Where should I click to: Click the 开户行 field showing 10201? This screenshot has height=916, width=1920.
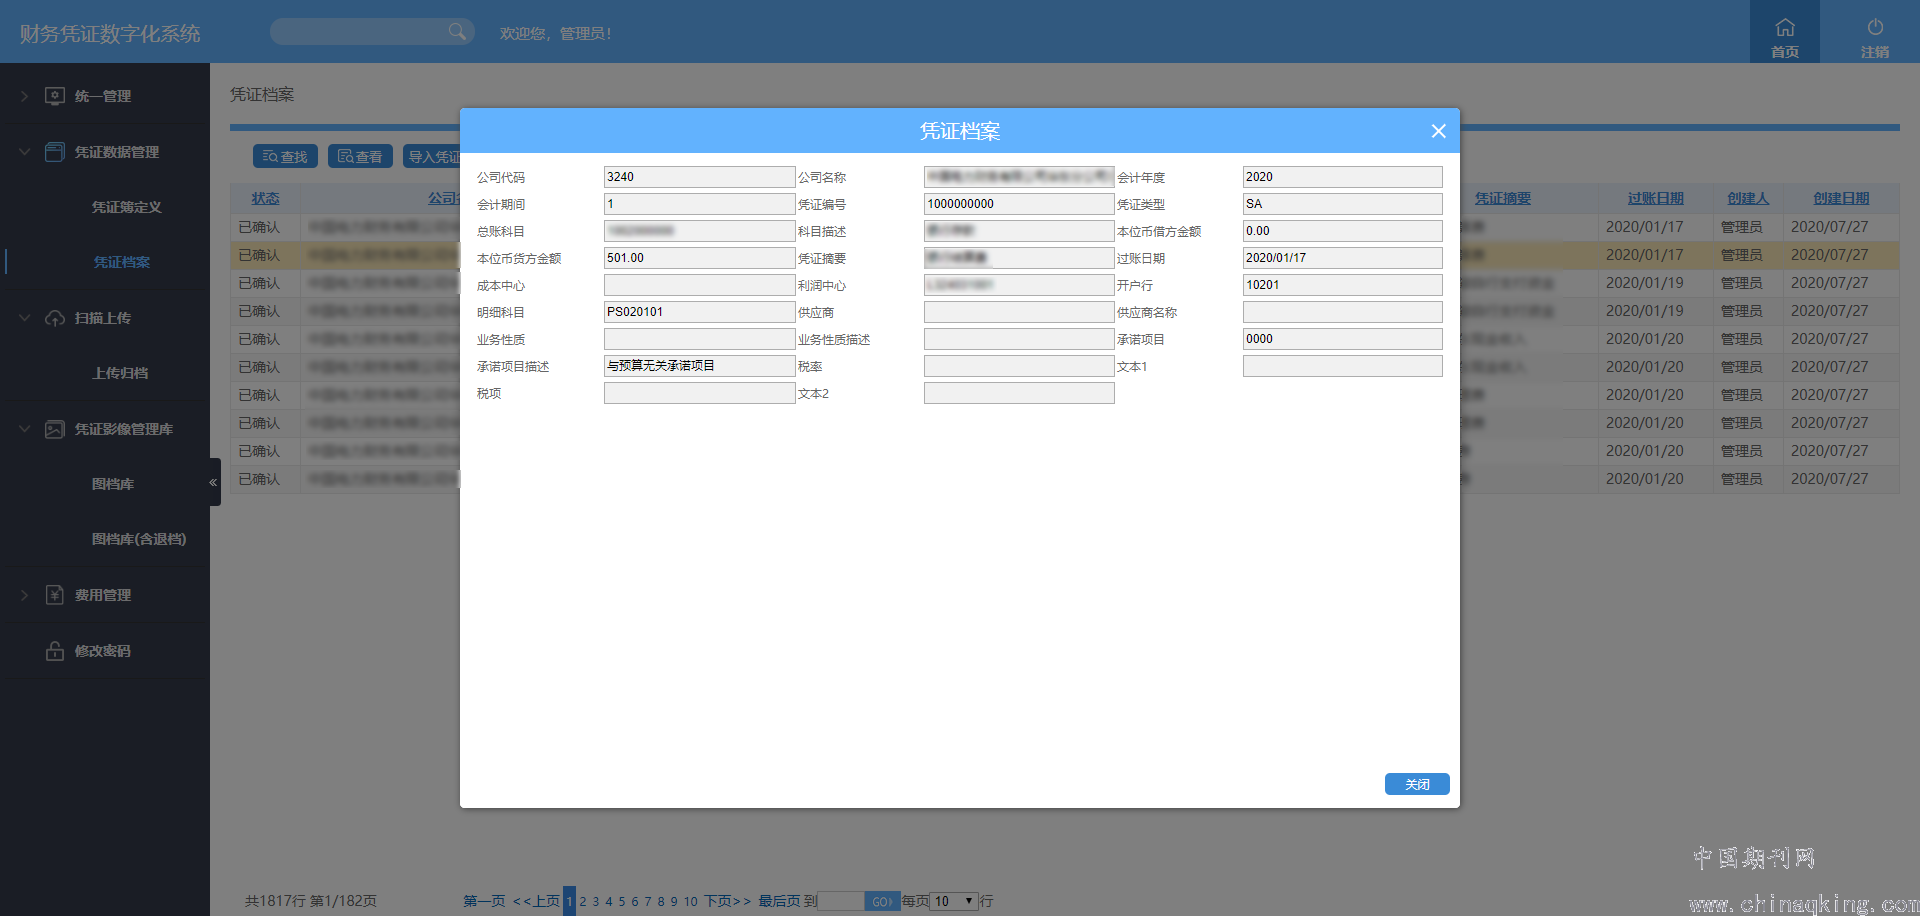[x=1342, y=285]
